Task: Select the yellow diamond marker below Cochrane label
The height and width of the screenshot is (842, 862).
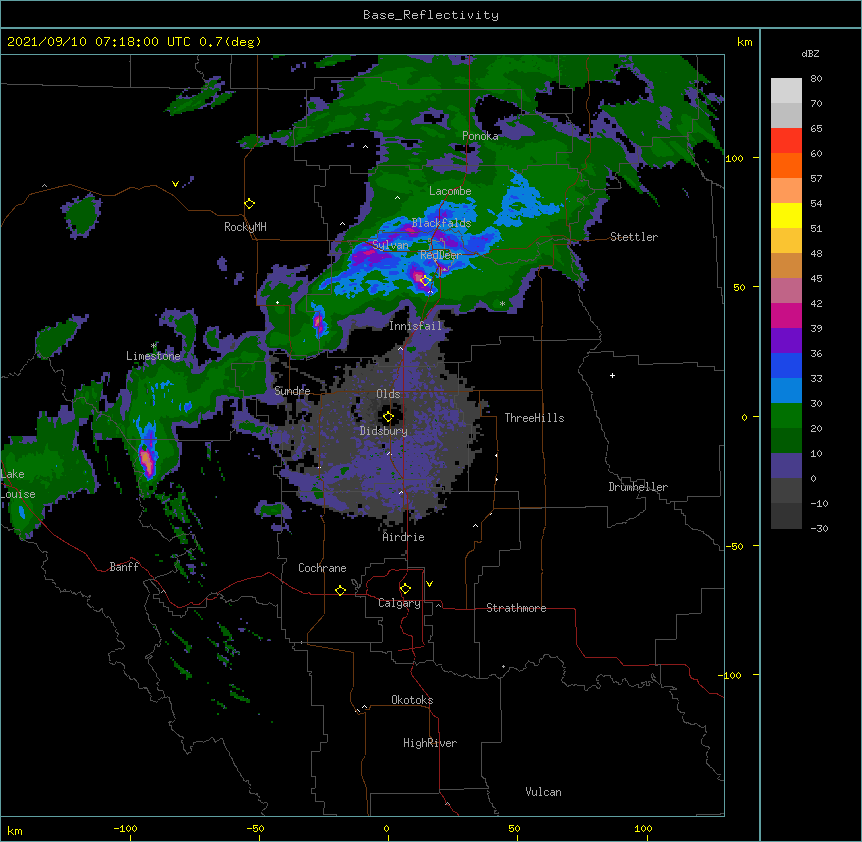Action: [340, 590]
